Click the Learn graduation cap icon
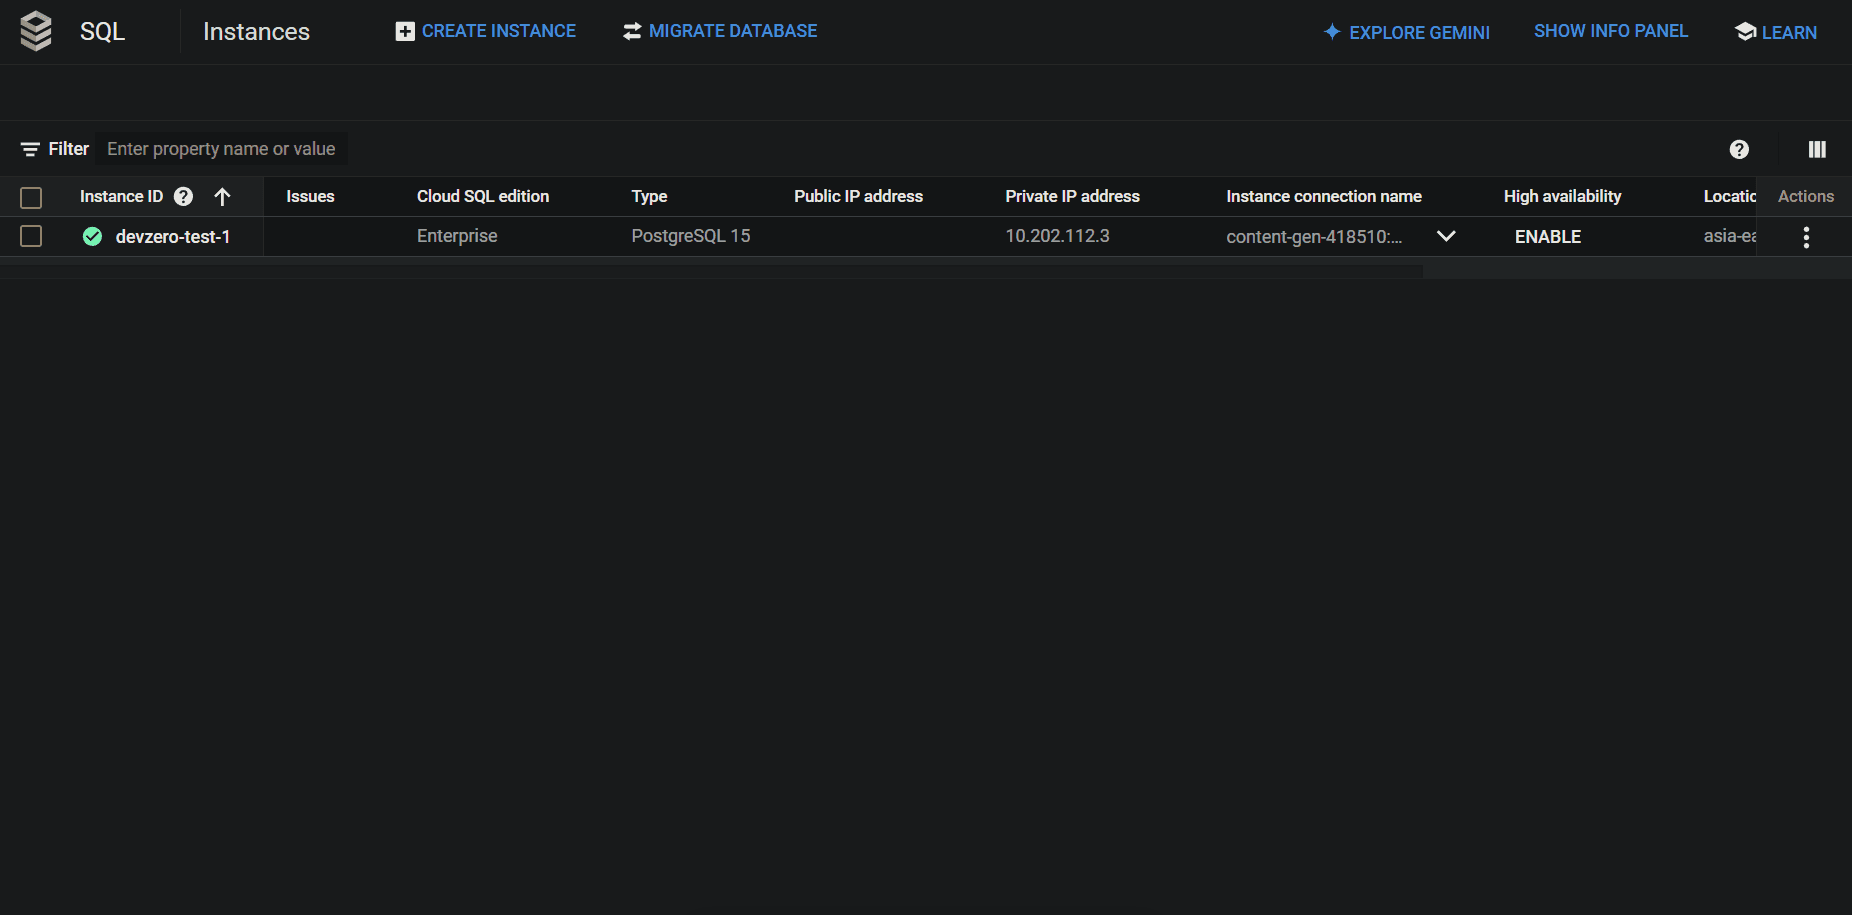The height and width of the screenshot is (915, 1852). [1745, 32]
